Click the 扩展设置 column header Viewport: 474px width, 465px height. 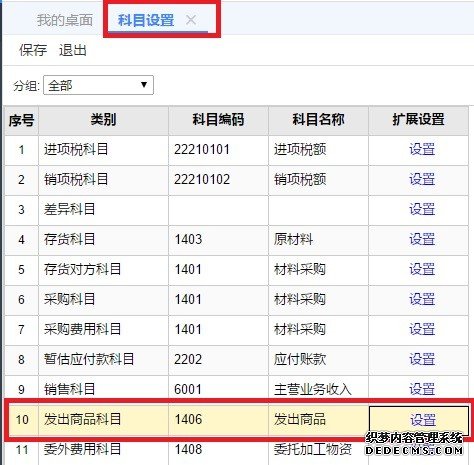coord(418,120)
